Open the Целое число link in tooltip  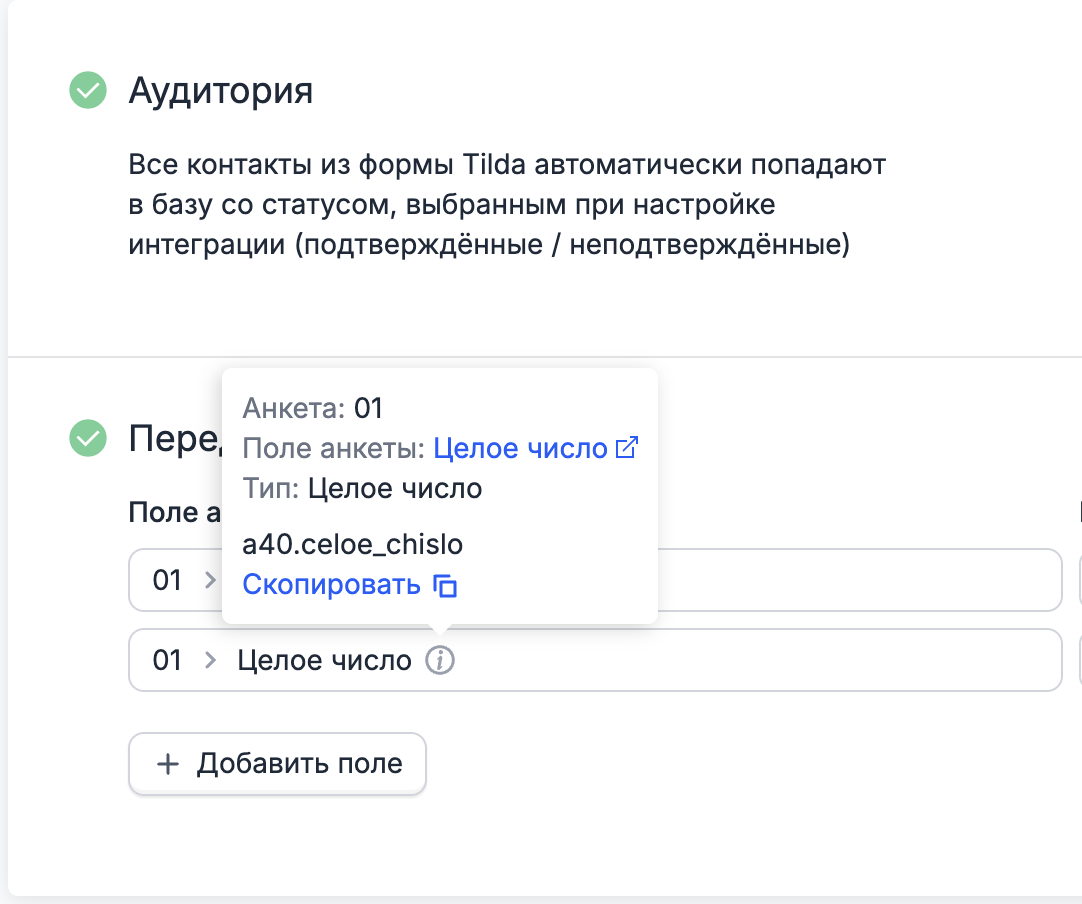[520, 449]
